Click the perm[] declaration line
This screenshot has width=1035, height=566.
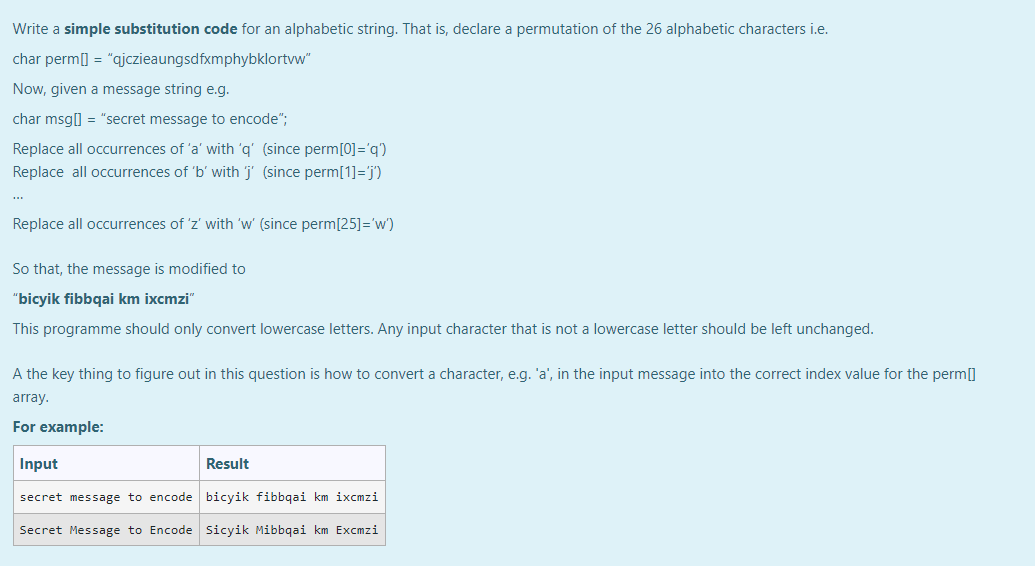(162, 59)
